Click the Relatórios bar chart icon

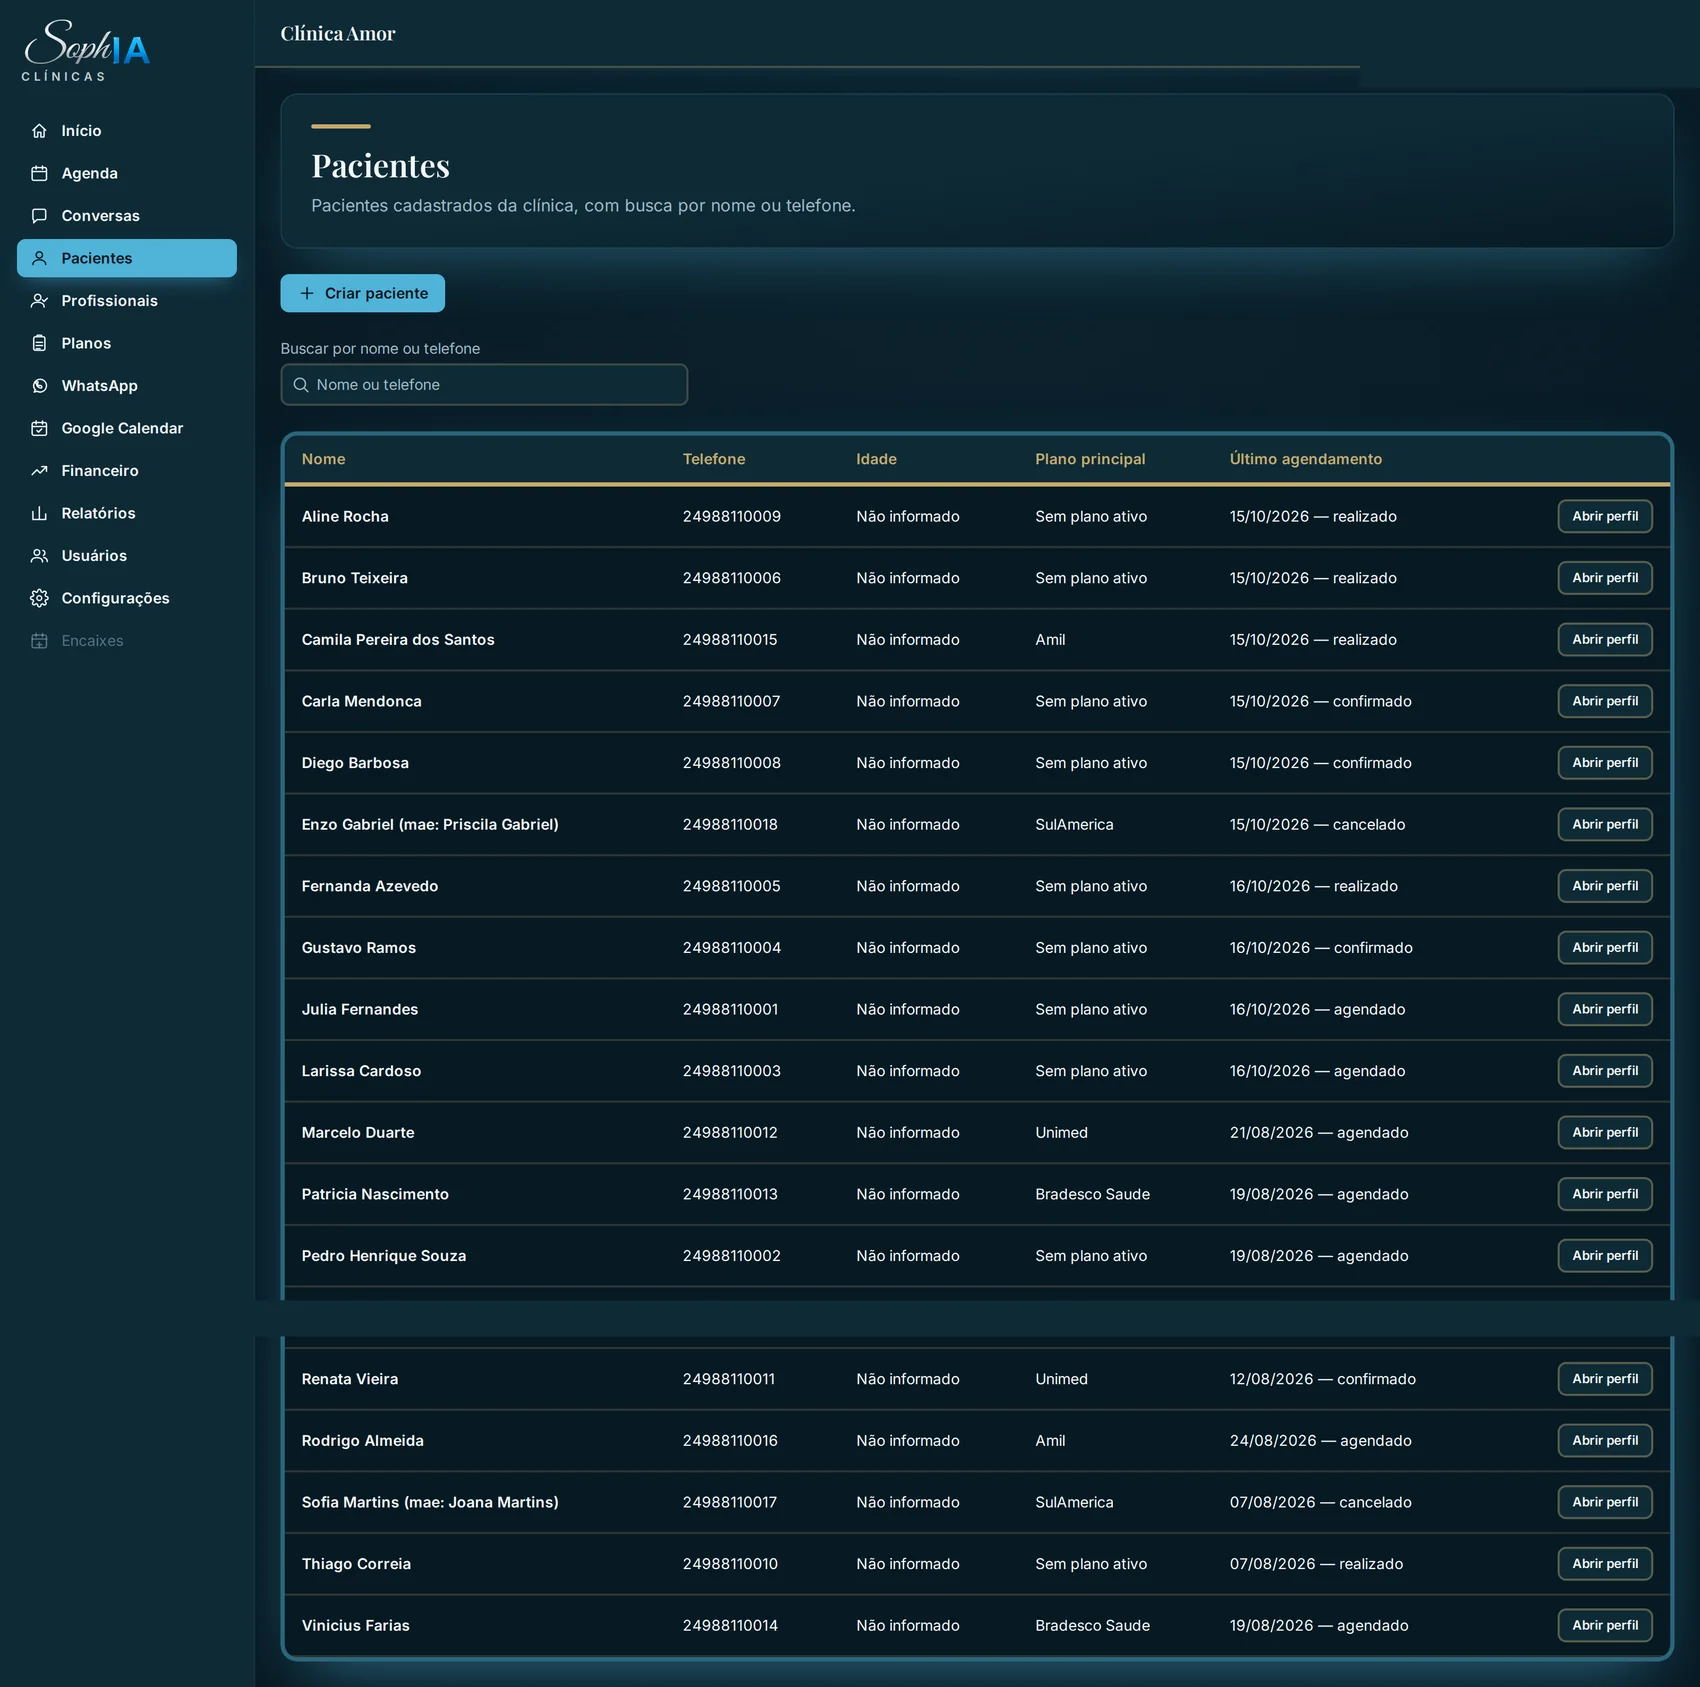[x=39, y=513]
